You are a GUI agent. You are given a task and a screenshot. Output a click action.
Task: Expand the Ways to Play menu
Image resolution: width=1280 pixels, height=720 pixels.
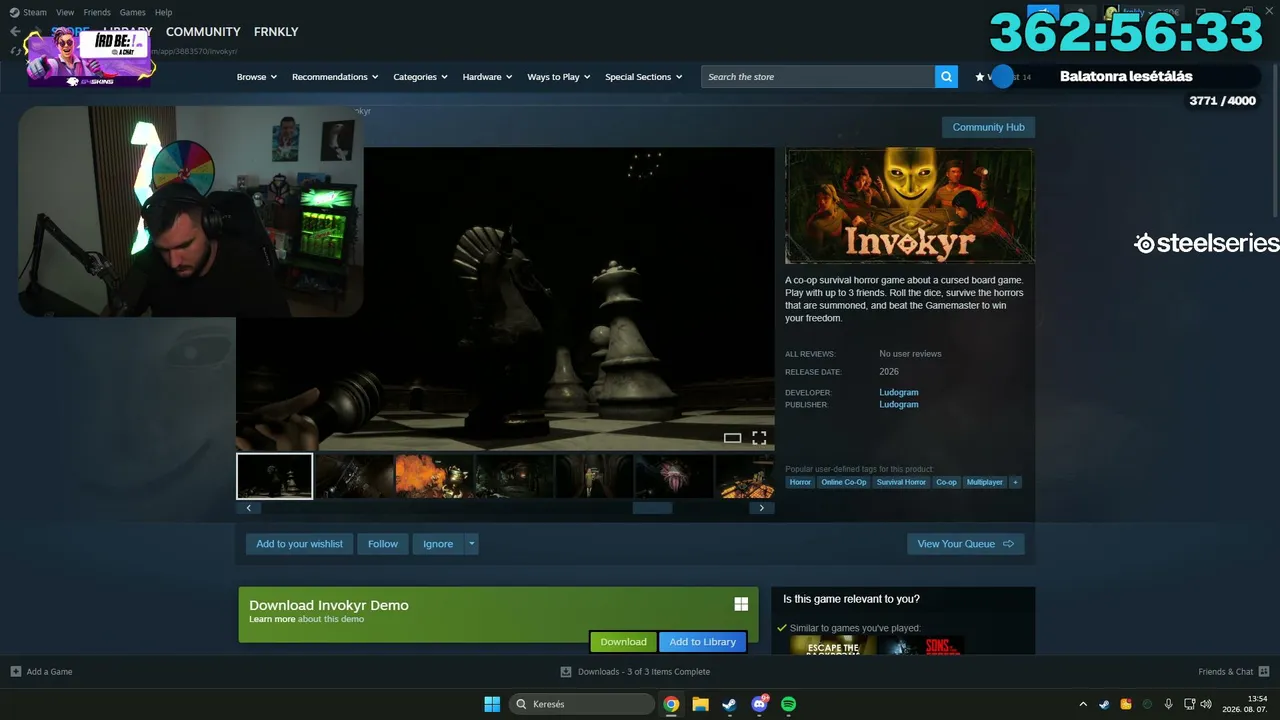[559, 77]
